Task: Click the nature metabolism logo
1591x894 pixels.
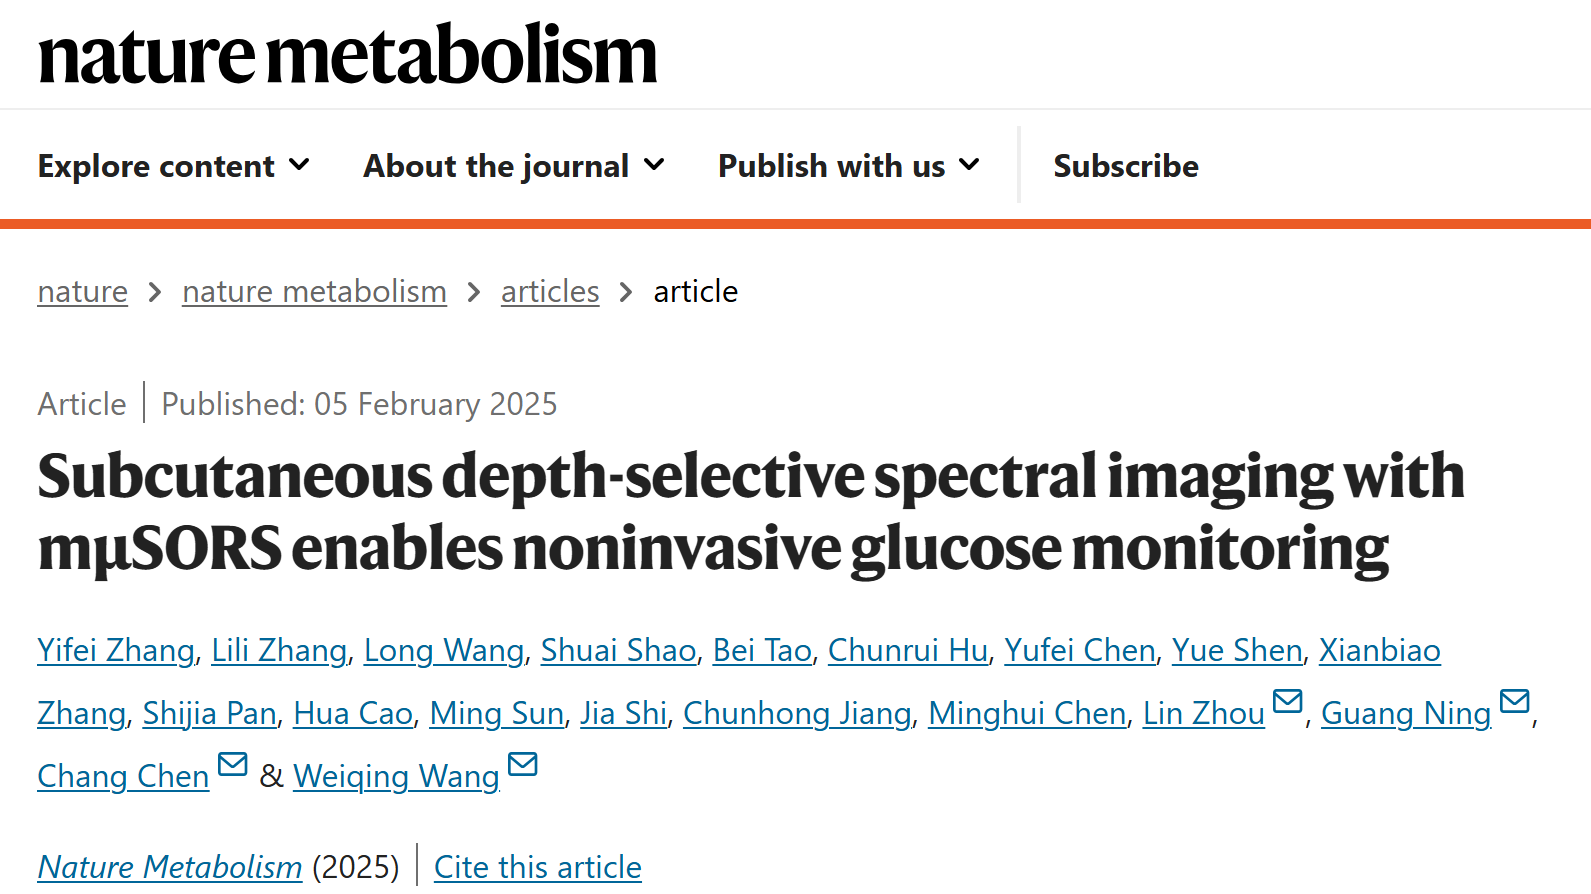Action: click(347, 54)
